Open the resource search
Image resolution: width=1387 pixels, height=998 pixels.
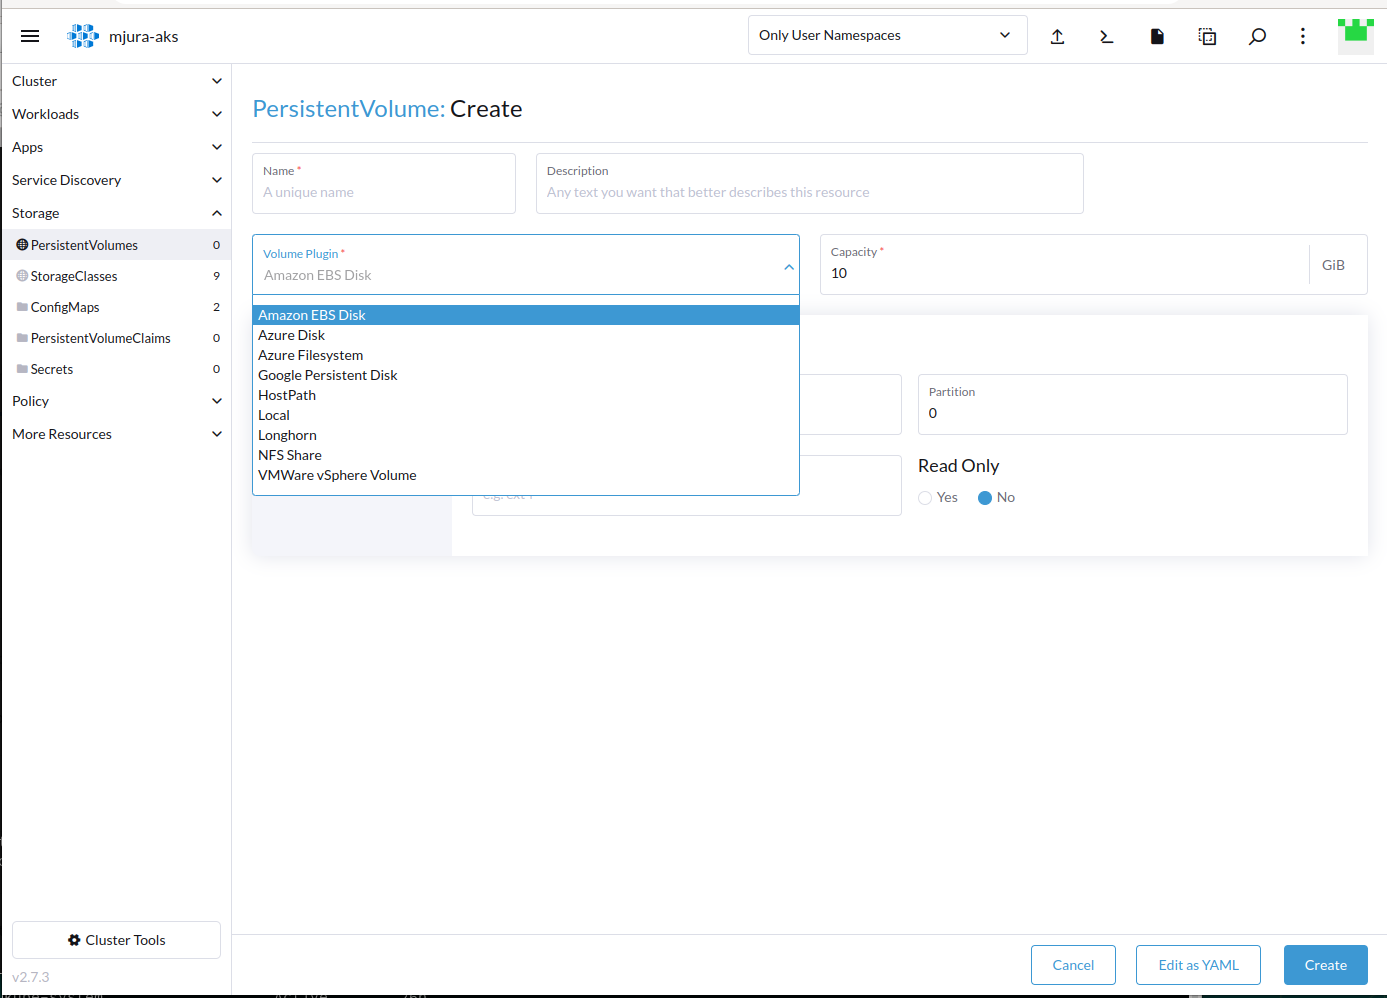1257,36
